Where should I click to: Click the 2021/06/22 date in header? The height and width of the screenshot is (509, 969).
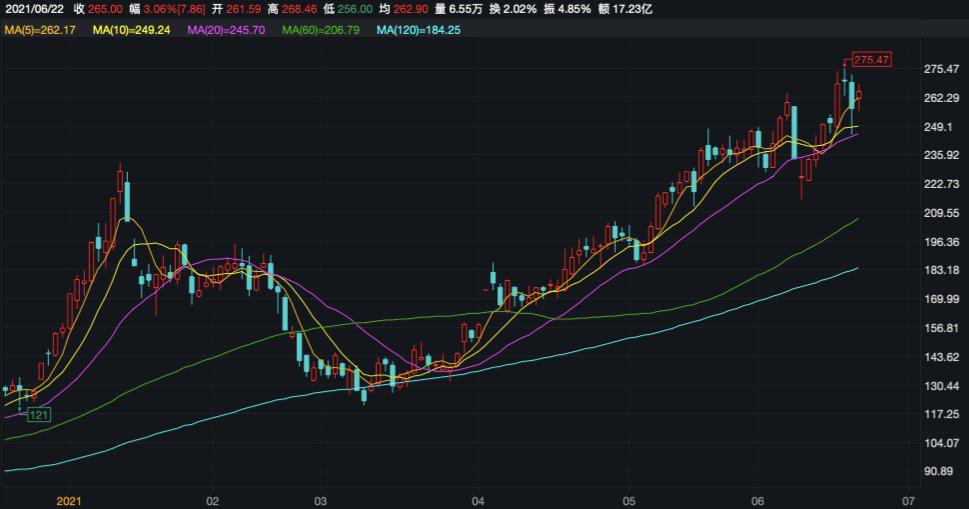(34, 8)
